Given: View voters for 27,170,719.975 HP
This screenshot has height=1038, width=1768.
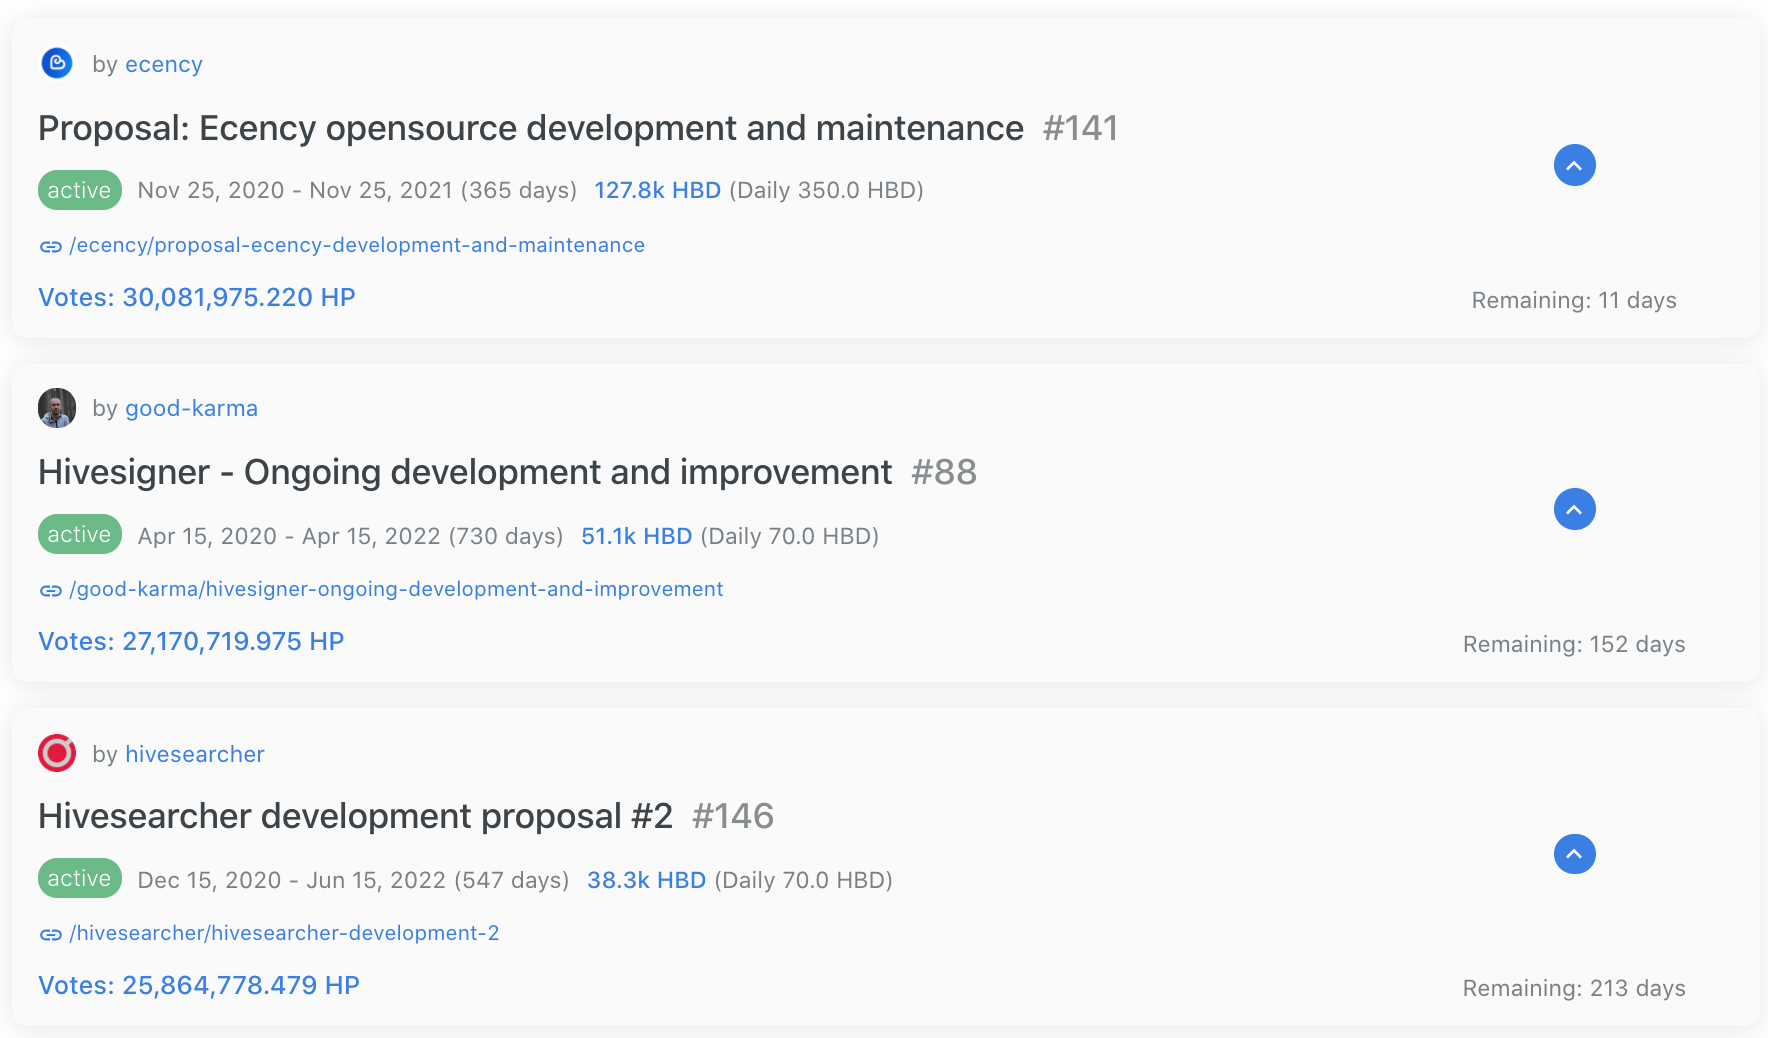Looking at the screenshot, I should tap(191, 641).
